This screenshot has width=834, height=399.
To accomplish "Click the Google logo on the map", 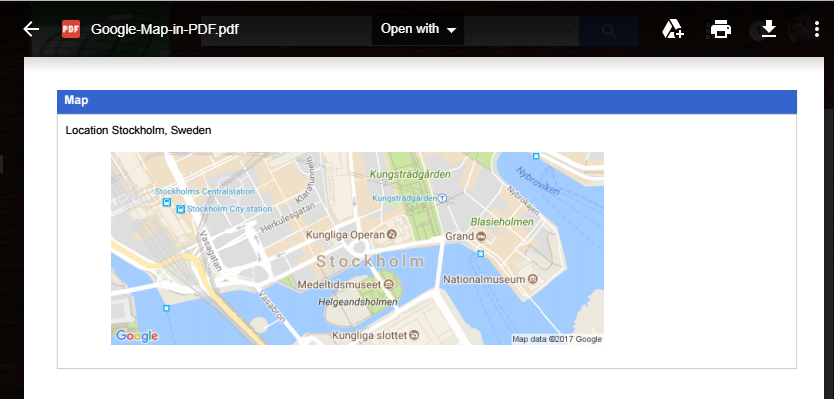I will click(137, 336).
